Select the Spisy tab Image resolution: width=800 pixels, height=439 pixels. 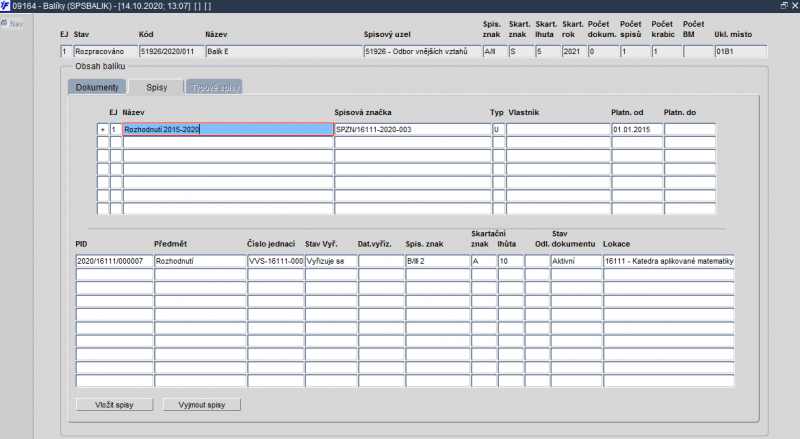[x=156, y=87]
